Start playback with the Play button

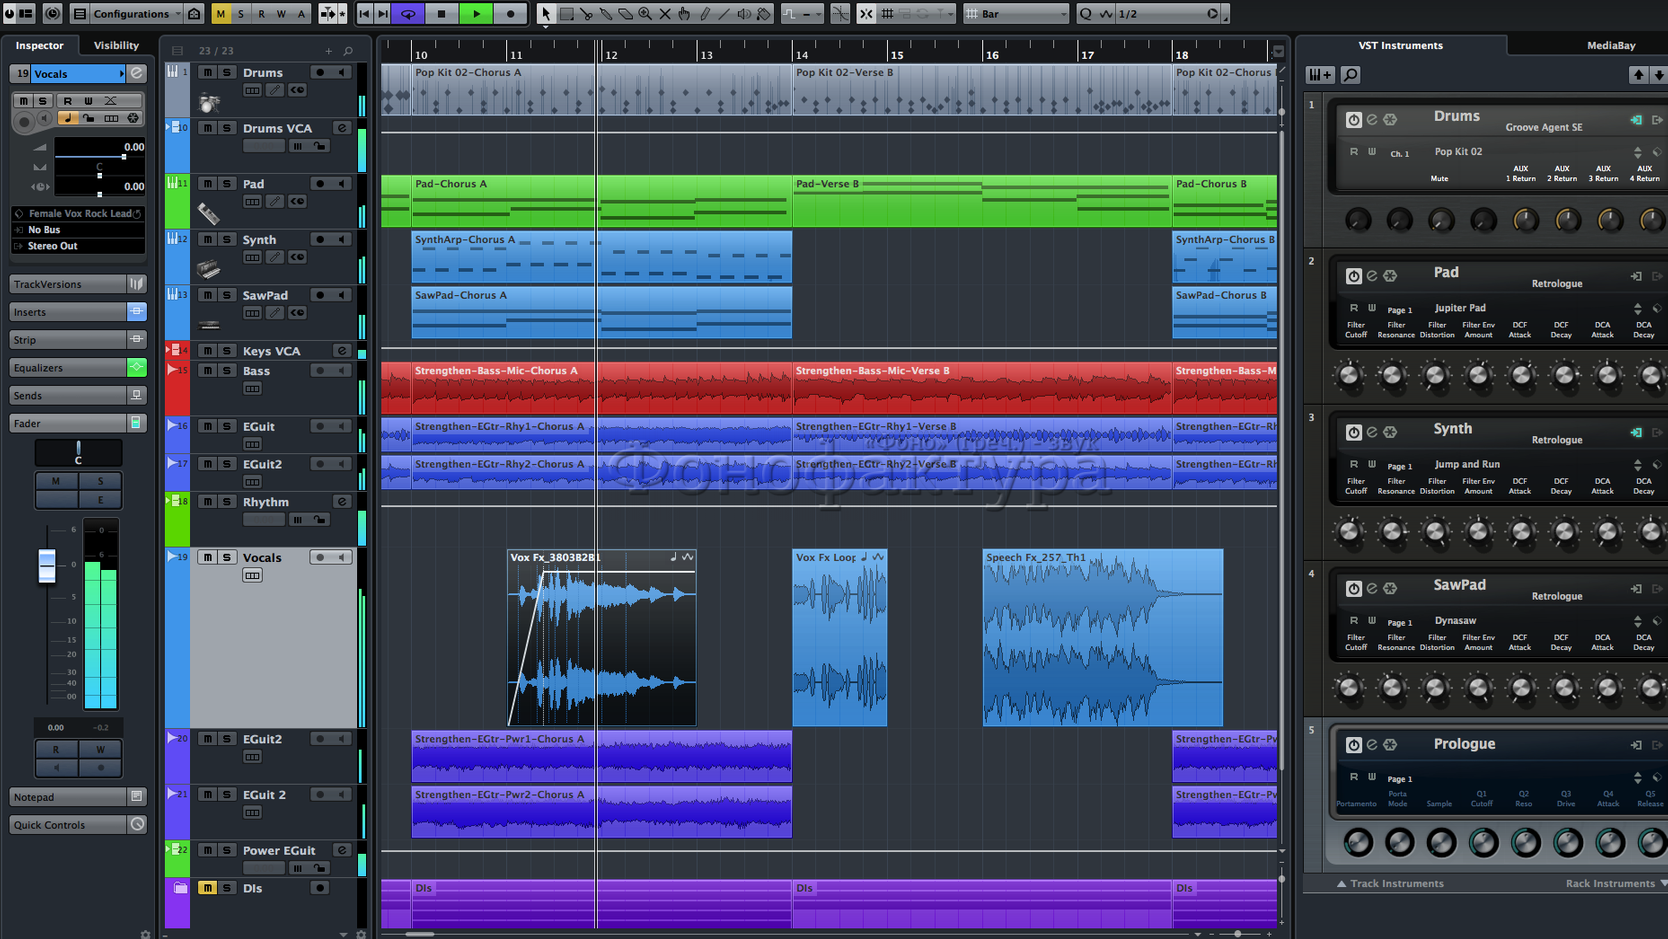(x=476, y=14)
